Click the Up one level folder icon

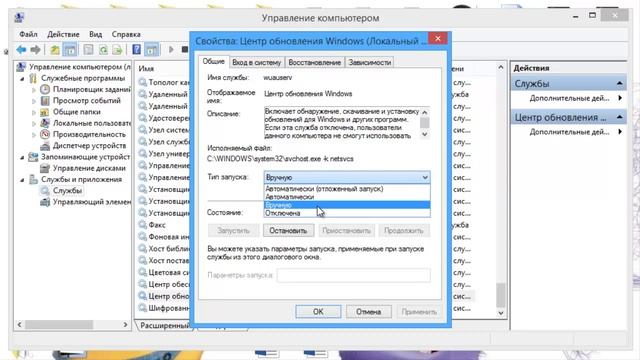pyautogui.click(x=55, y=50)
